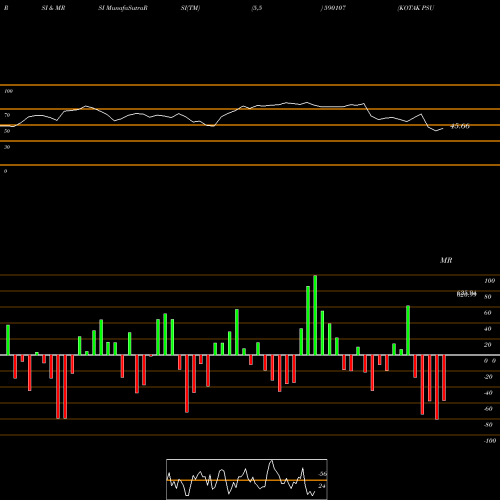This screenshot has height=500, width=500.
Task: Open the mini overview chart thumbnail
Action: pos(247,479)
